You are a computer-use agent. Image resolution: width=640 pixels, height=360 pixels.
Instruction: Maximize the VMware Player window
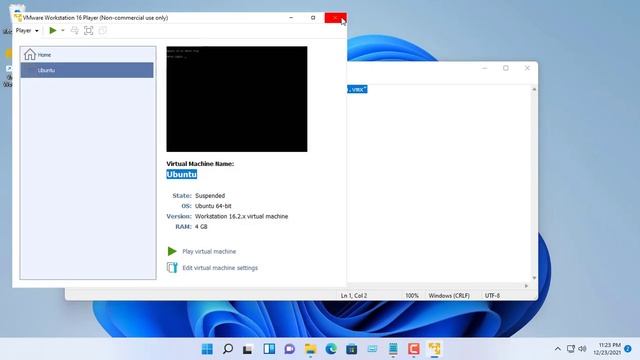click(x=313, y=18)
